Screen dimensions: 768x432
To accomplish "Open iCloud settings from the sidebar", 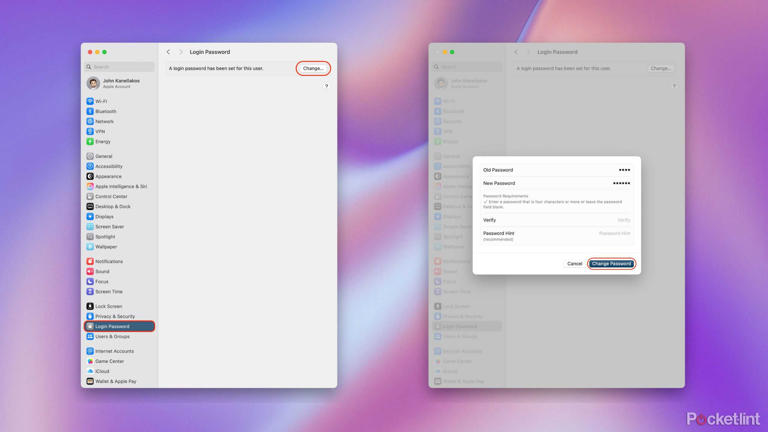I will click(x=102, y=371).
